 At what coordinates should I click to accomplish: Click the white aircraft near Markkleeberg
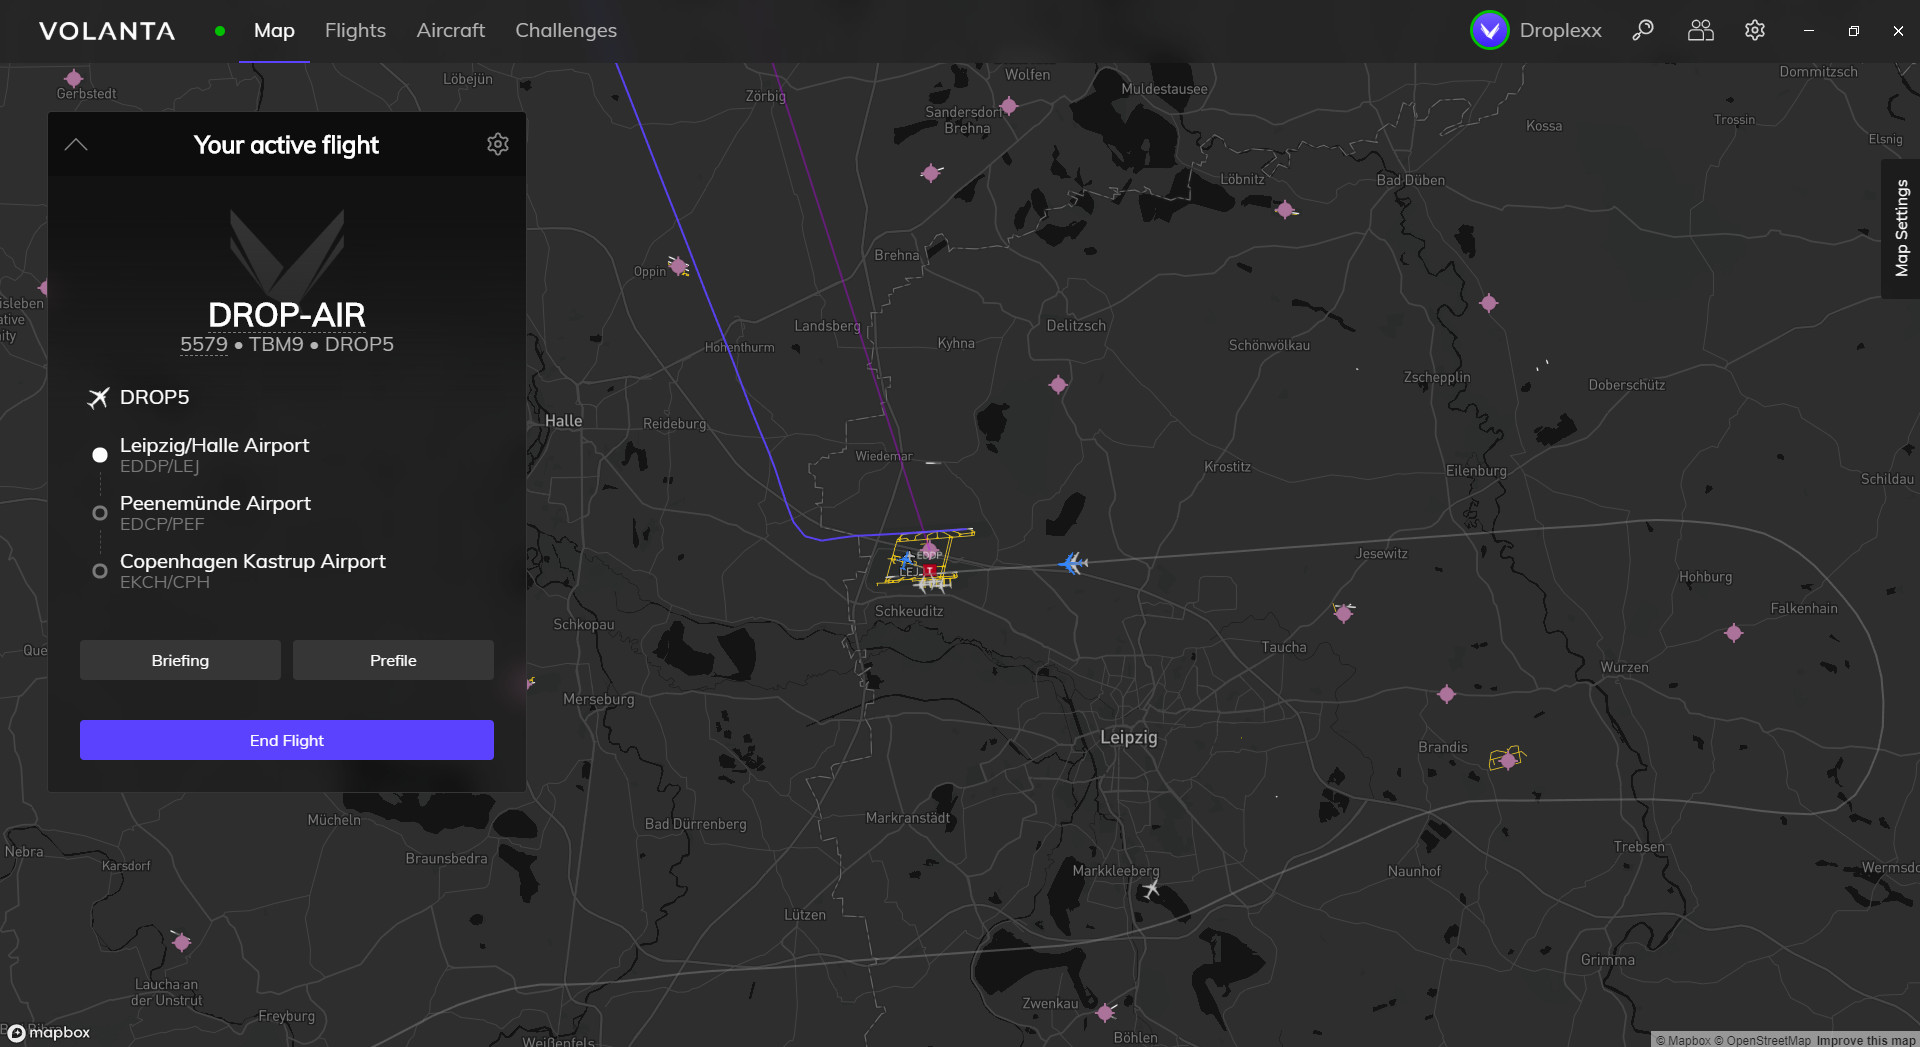click(x=1151, y=888)
